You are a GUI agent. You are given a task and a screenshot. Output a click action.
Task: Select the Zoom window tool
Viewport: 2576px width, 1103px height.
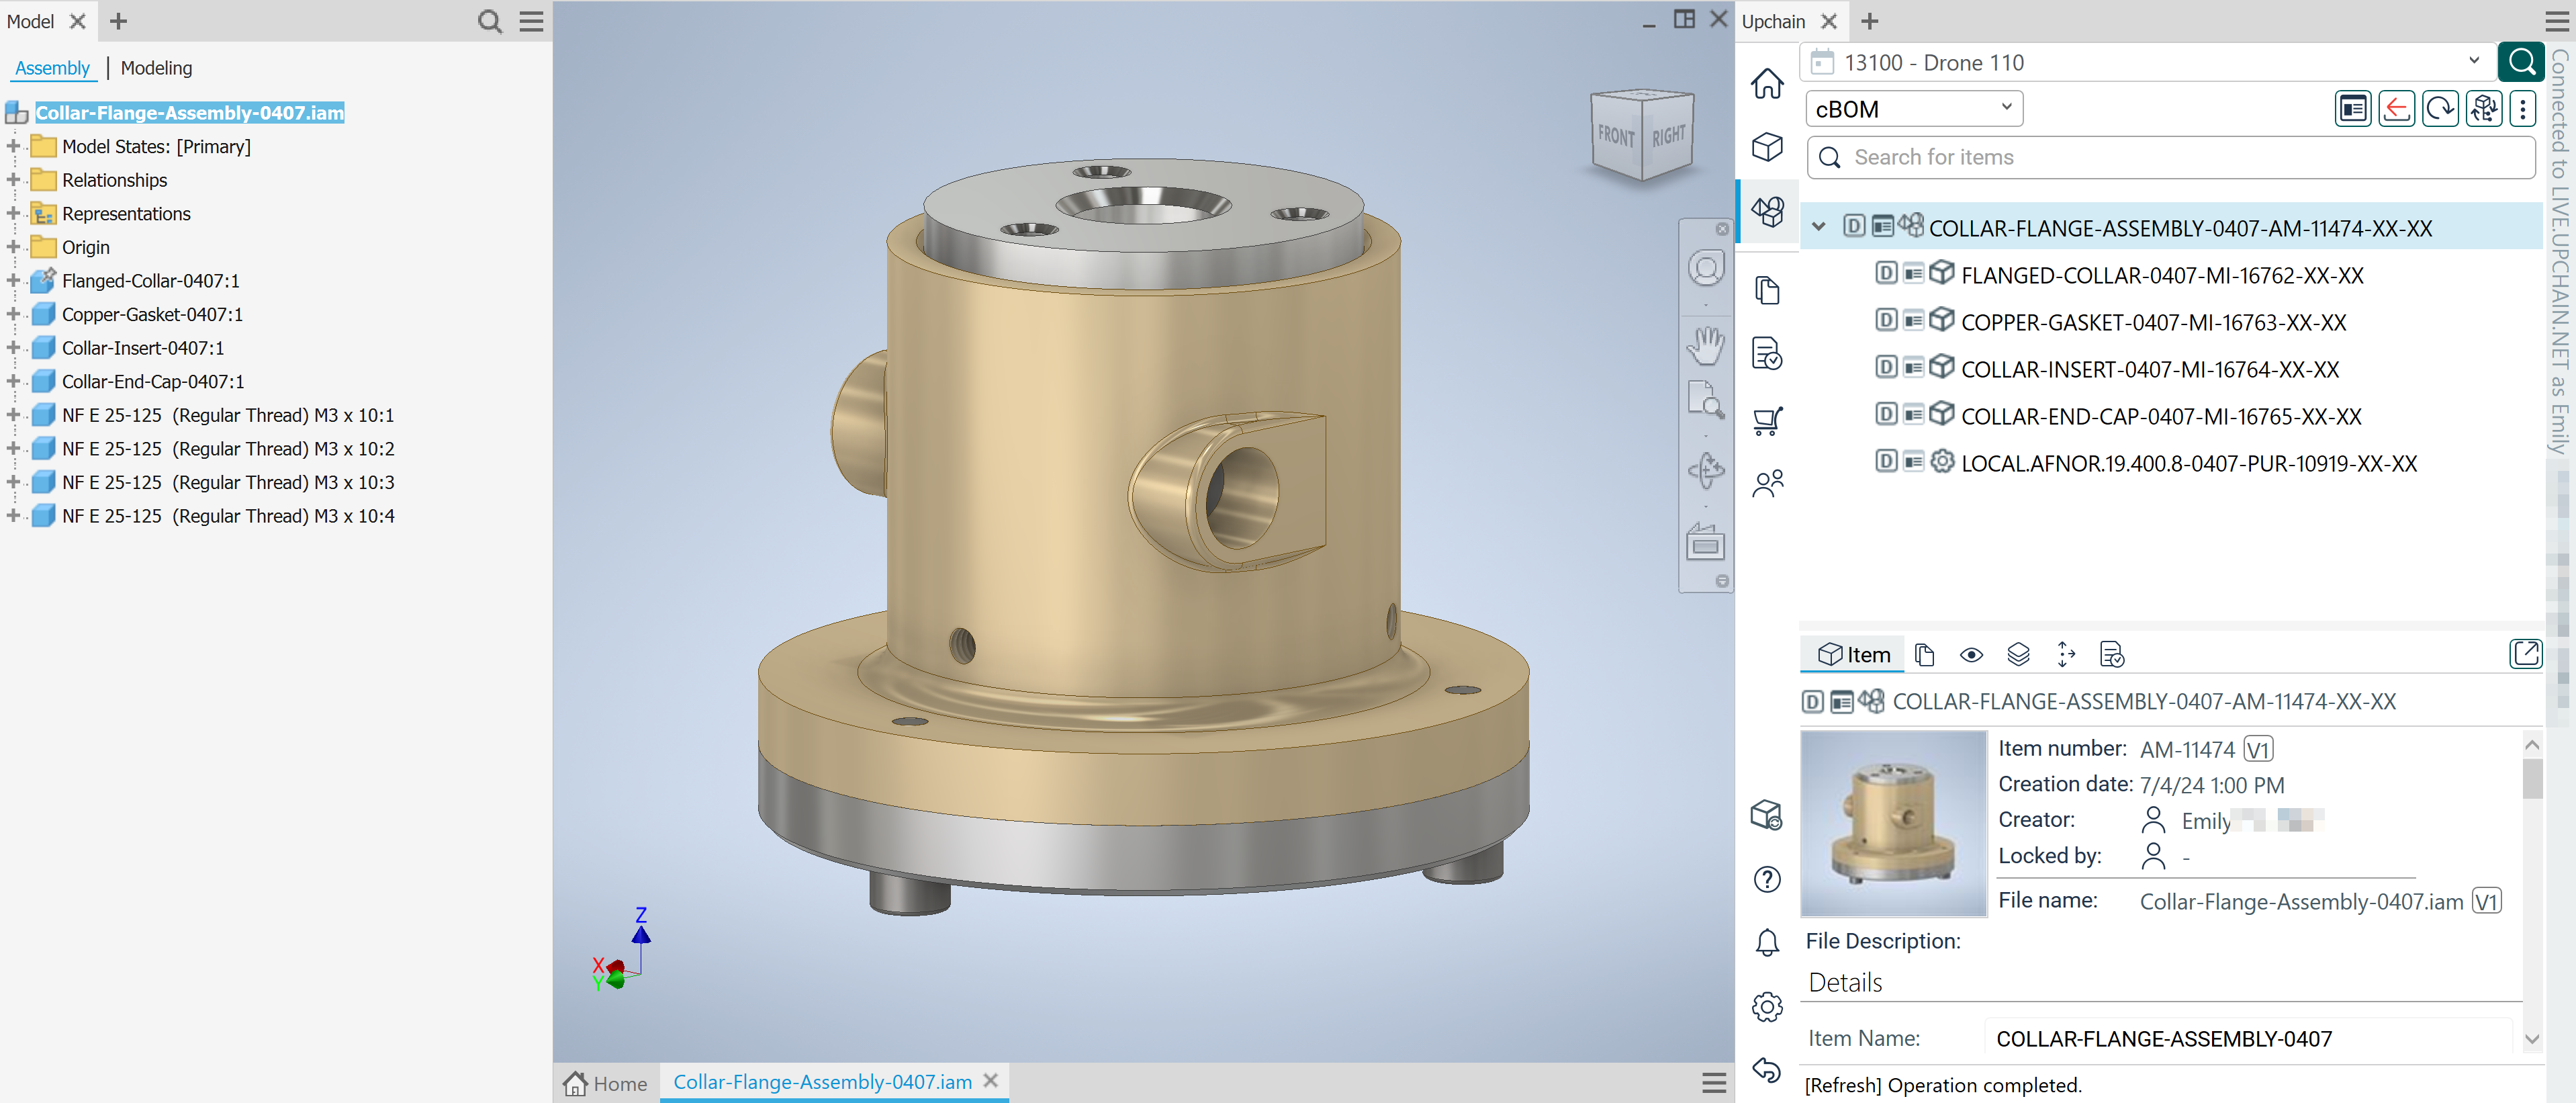[x=1705, y=400]
